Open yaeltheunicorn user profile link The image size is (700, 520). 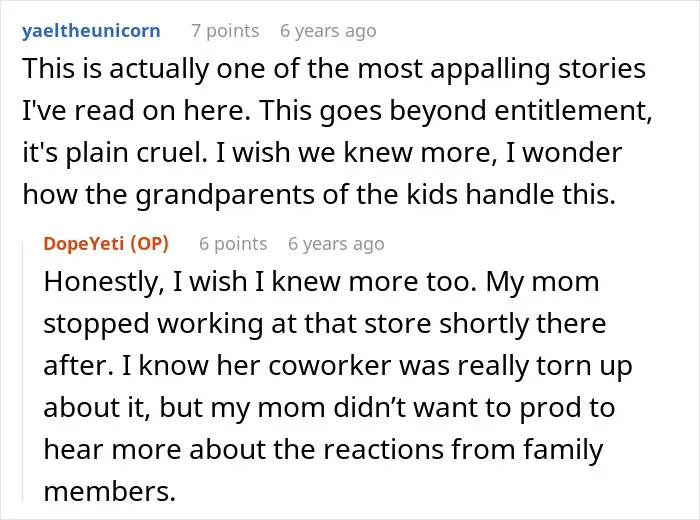click(91, 31)
